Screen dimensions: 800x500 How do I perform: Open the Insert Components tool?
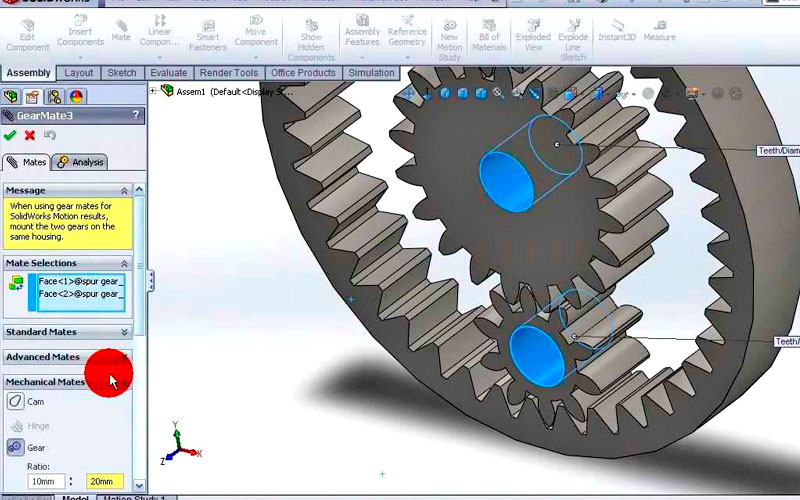pos(80,33)
